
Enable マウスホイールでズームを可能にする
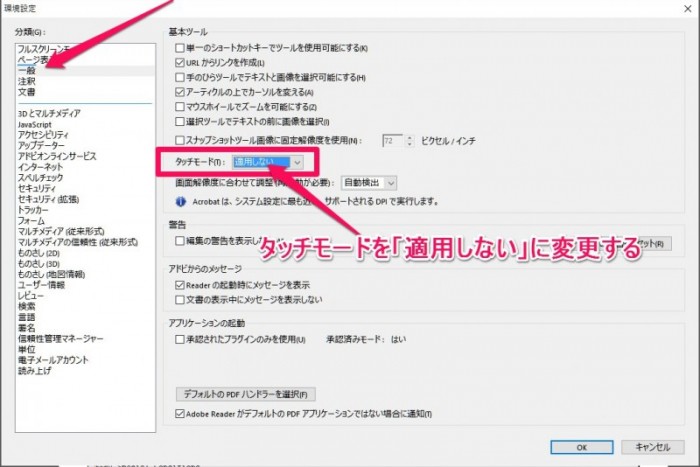(x=180, y=107)
